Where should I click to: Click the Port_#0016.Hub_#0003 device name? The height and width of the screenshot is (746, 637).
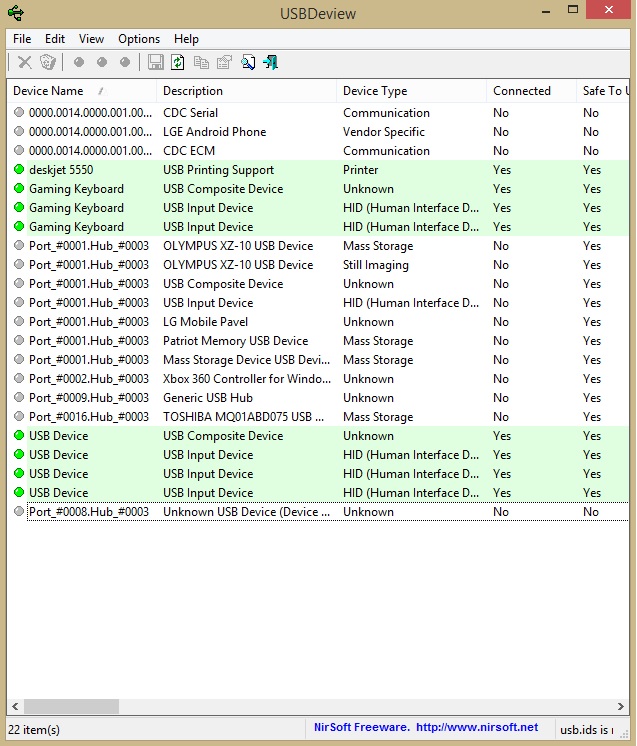(x=89, y=417)
